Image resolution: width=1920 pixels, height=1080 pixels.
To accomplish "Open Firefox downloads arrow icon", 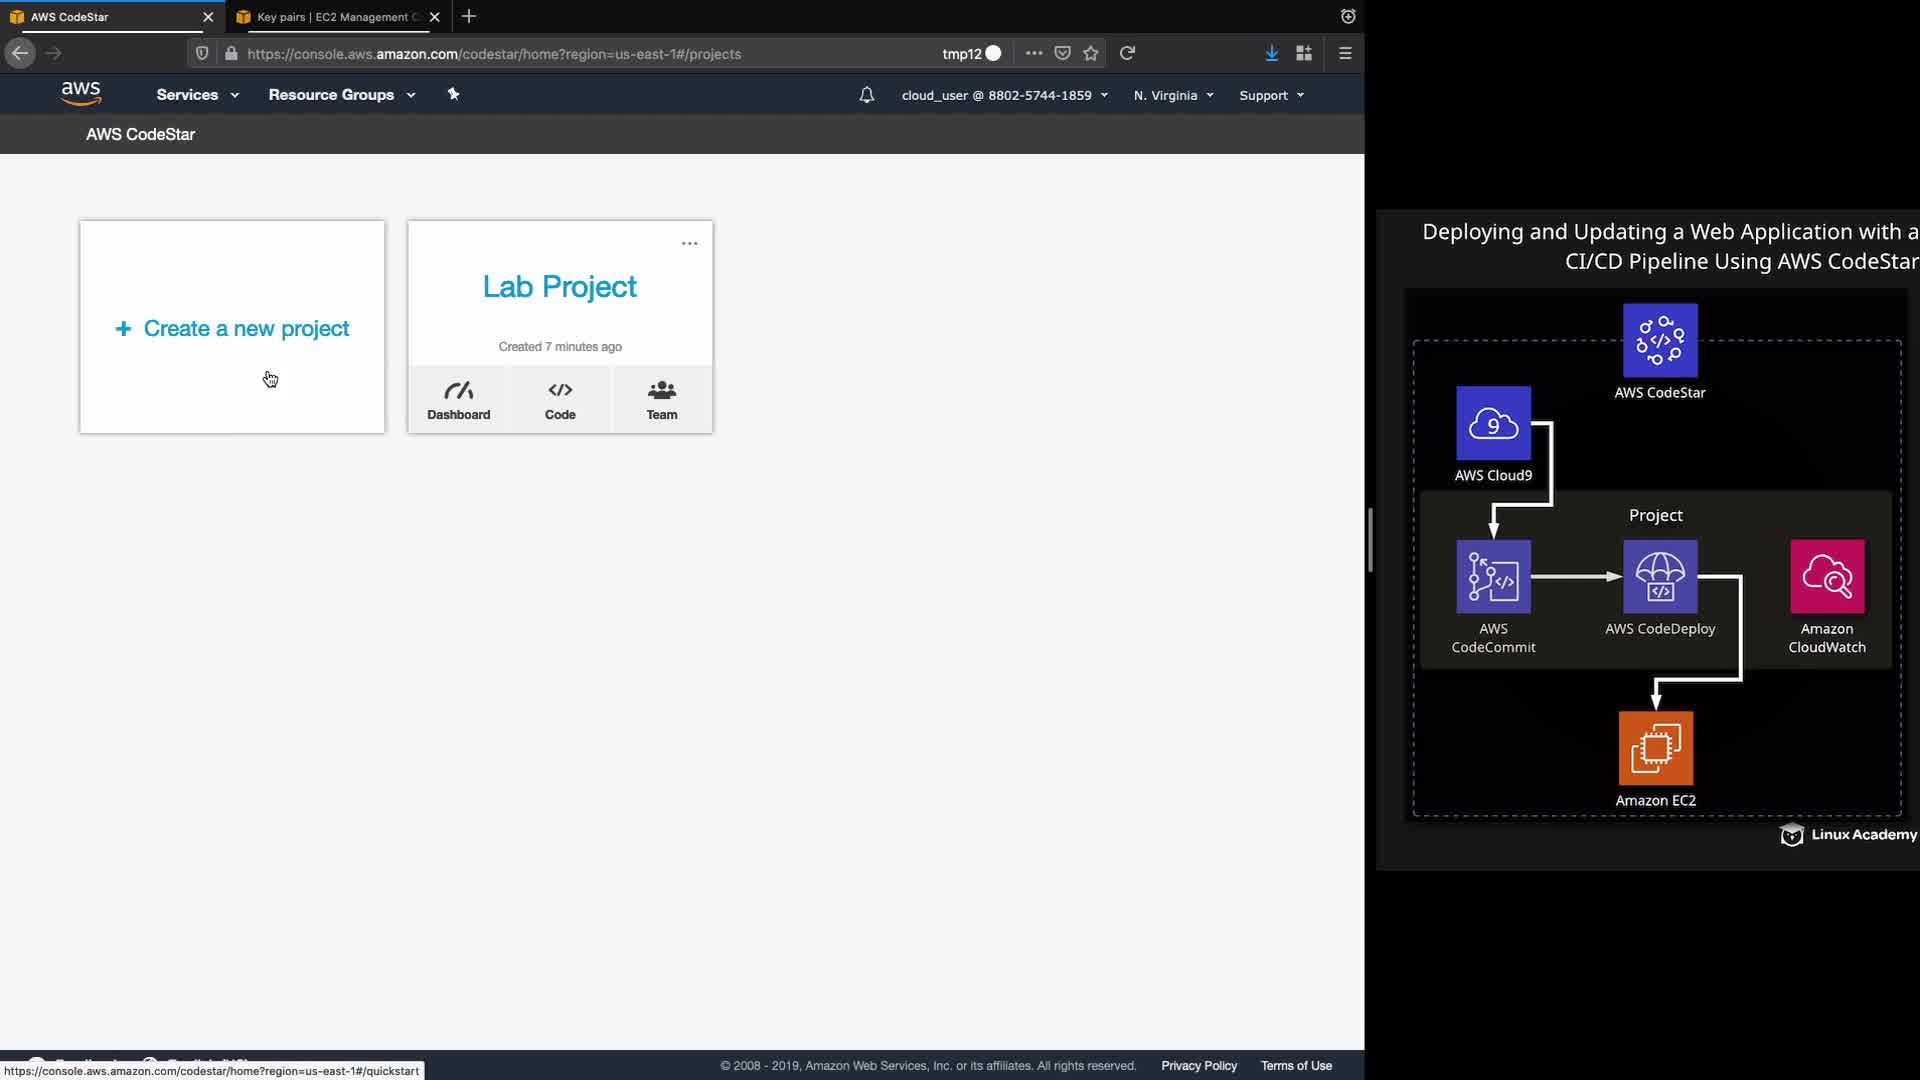I will [1271, 54].
